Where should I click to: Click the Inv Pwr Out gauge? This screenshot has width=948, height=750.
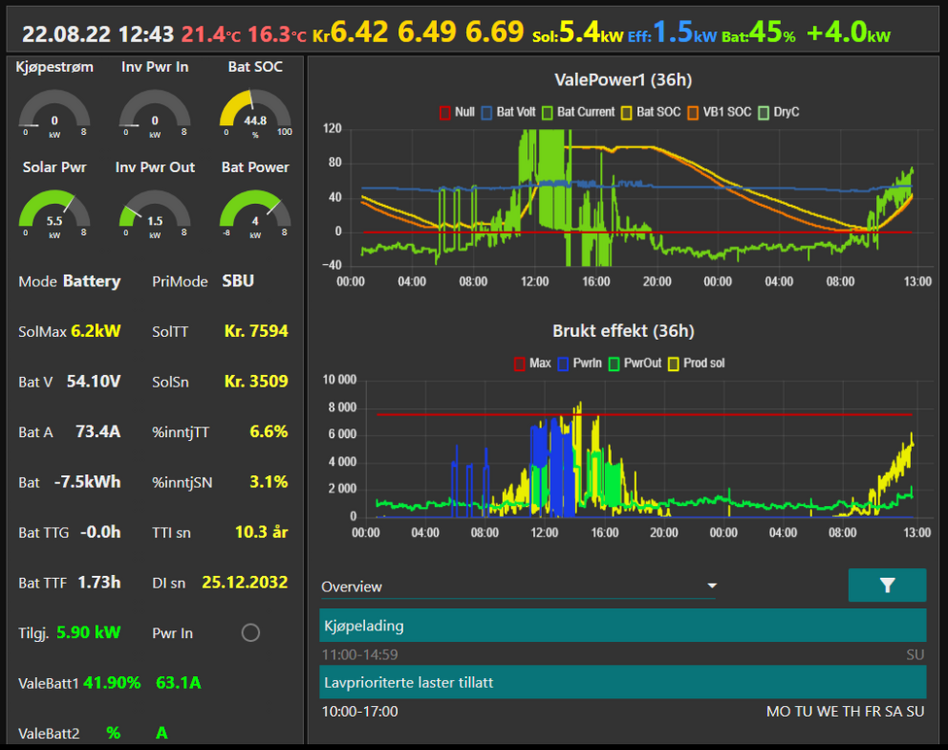coord(155,212)
